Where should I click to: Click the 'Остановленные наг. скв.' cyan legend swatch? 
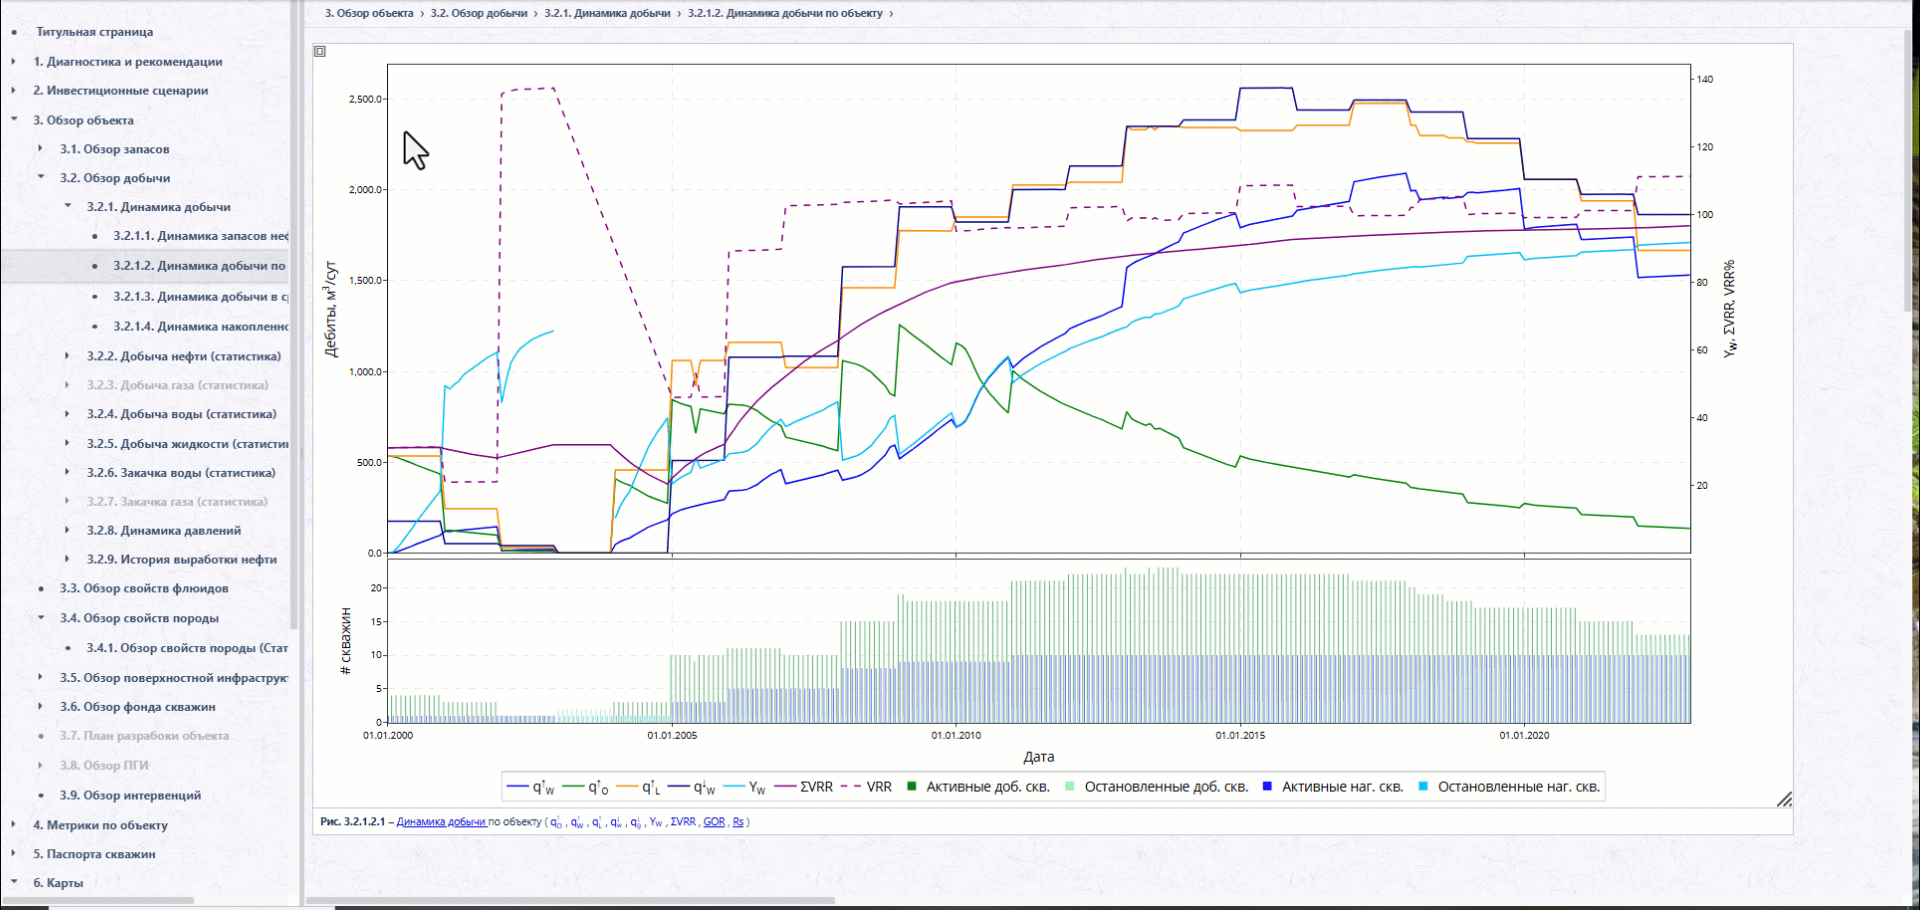[x=1423, y=787]
